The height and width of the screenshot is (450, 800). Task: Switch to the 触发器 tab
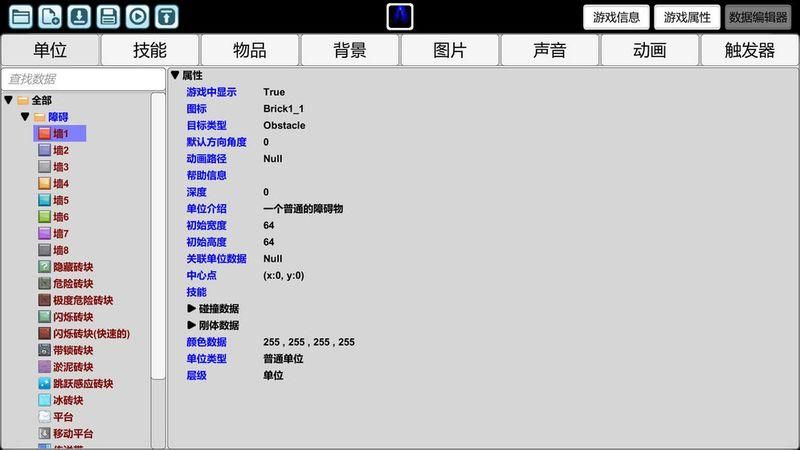[x=750, y=50]
